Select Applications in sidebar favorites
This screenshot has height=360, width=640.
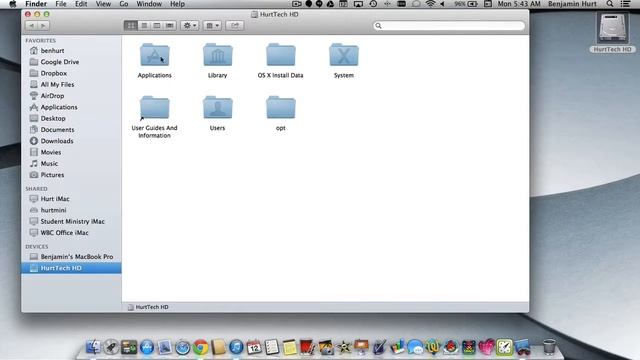coord(59,107)
